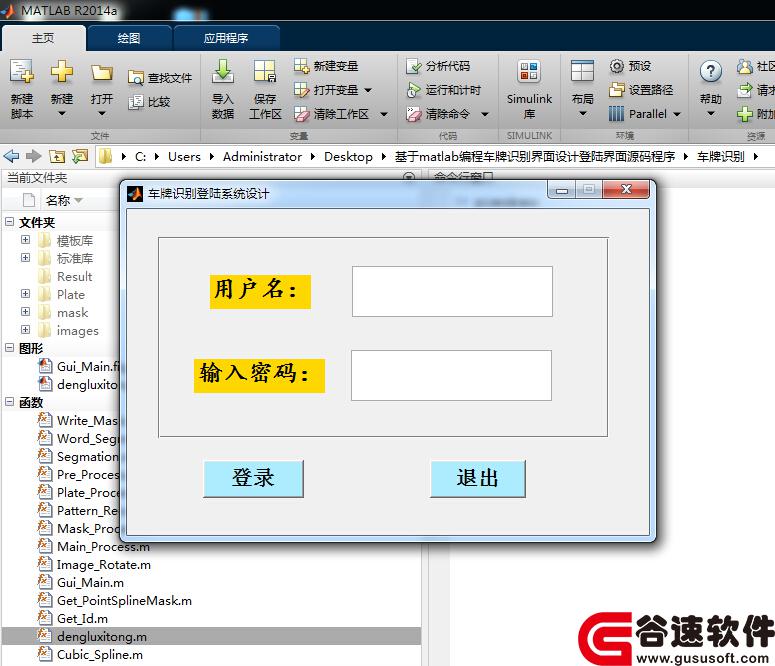Screen dimensions: 775x666
Task: Click Open Variable (打开变量)
Action: [326, 90]
